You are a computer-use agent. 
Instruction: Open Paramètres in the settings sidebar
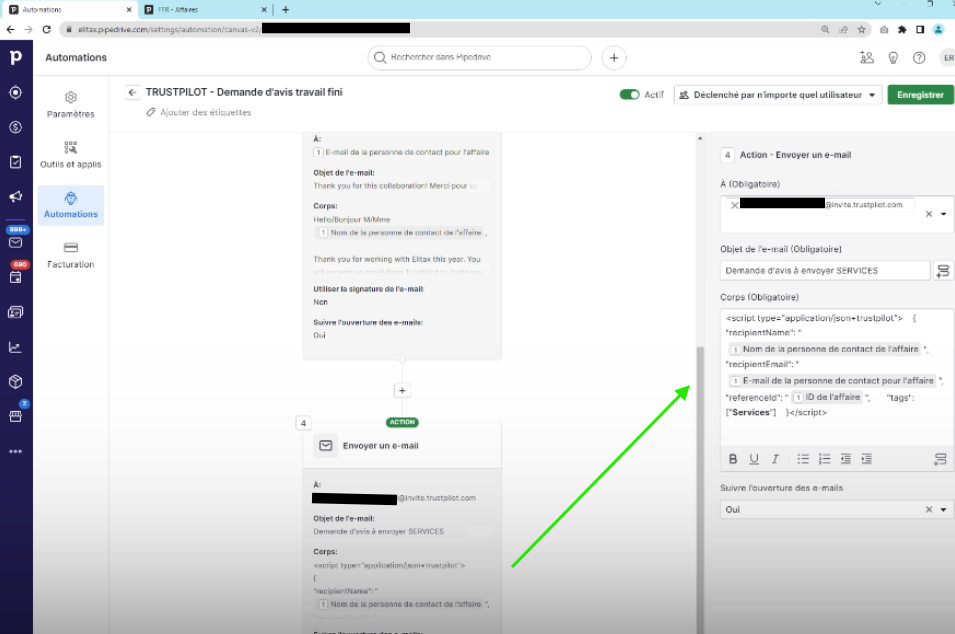[x=71, y=104]
